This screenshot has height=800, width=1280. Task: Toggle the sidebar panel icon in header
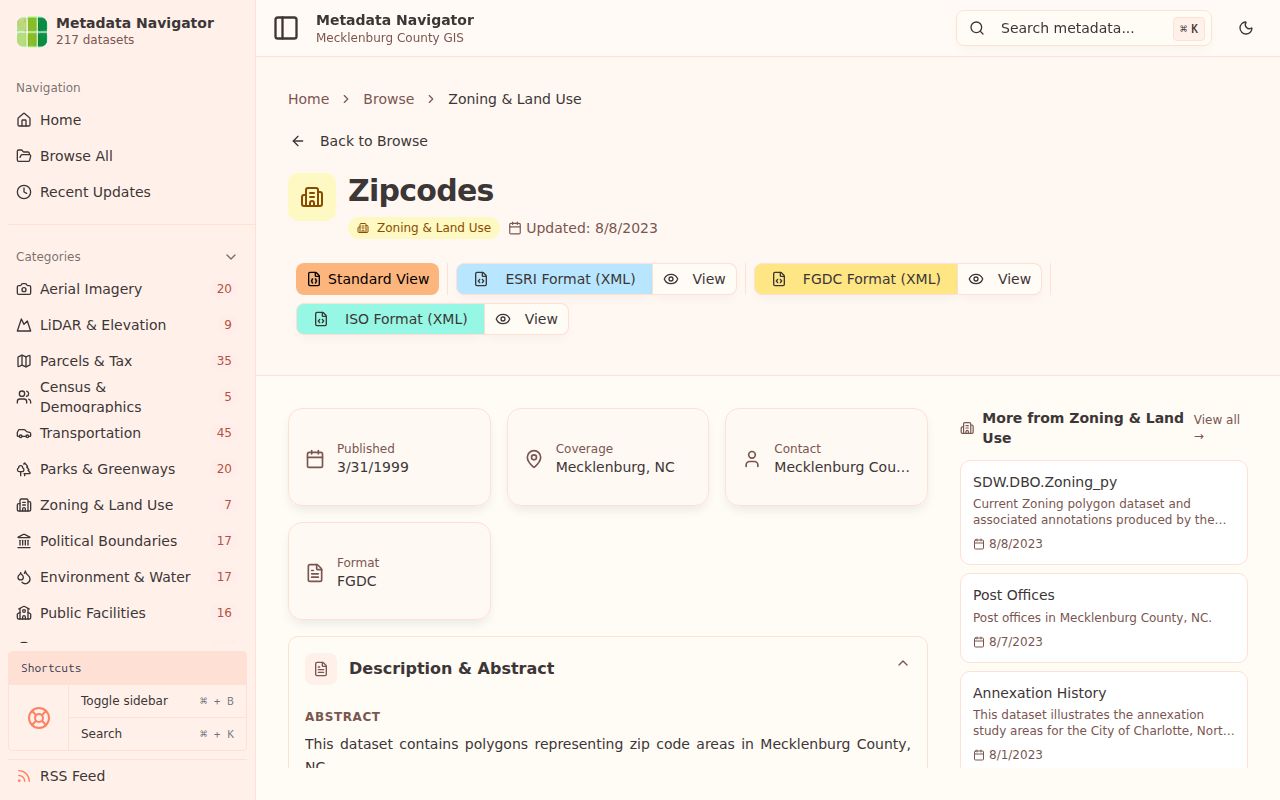point(286,28)
